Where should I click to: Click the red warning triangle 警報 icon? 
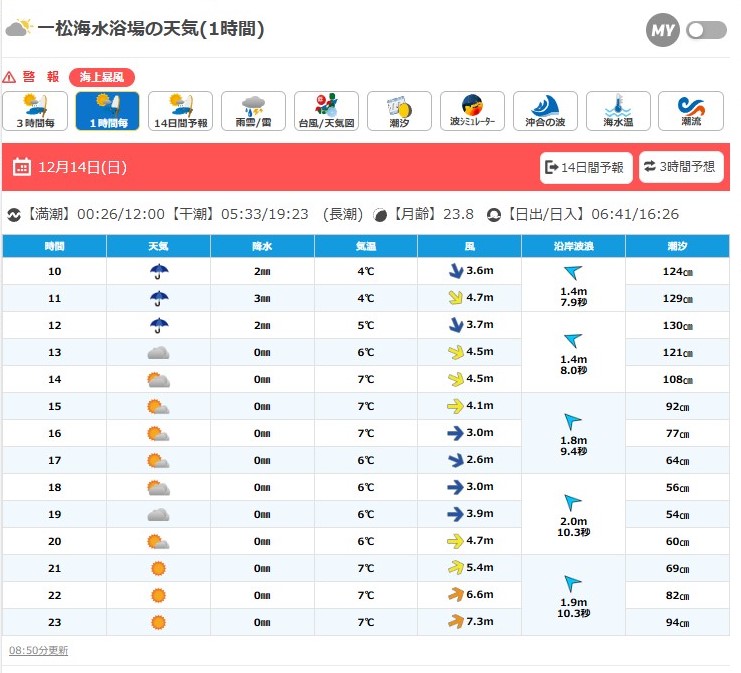click(9, 77)
